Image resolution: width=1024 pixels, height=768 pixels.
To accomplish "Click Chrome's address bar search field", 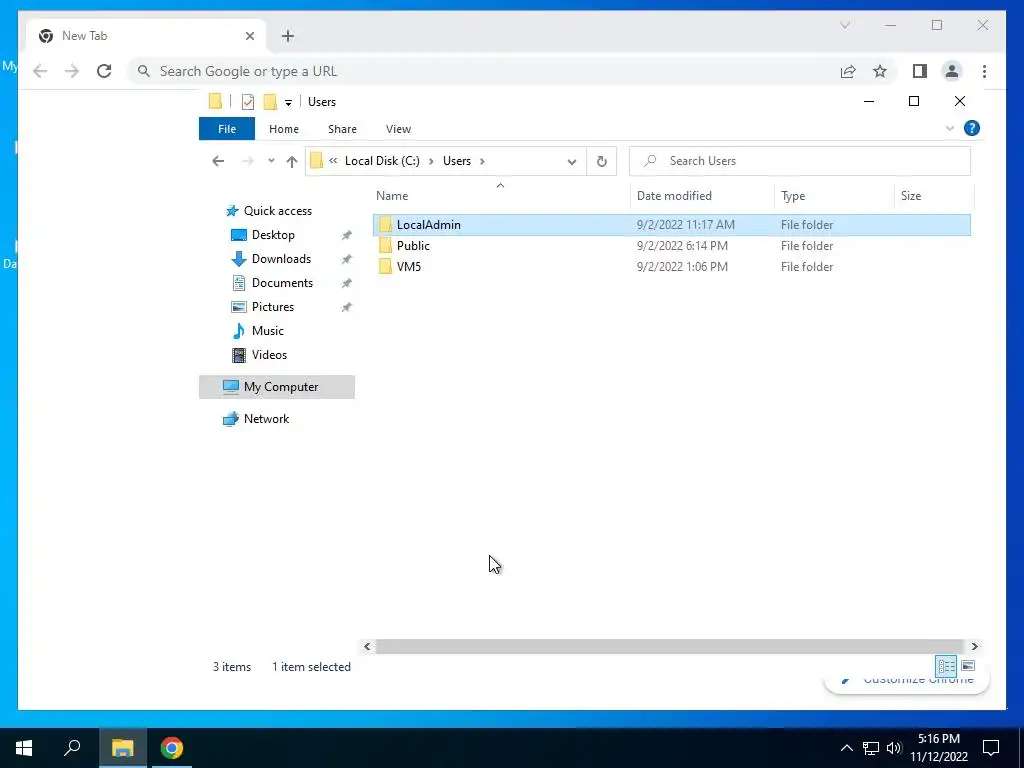I will click(x=483, y=71).
